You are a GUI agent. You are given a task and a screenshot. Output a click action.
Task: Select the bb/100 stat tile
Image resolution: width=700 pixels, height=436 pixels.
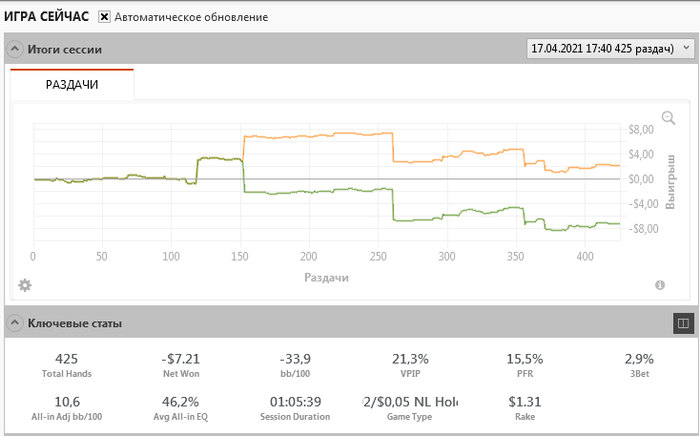(296, 366)
